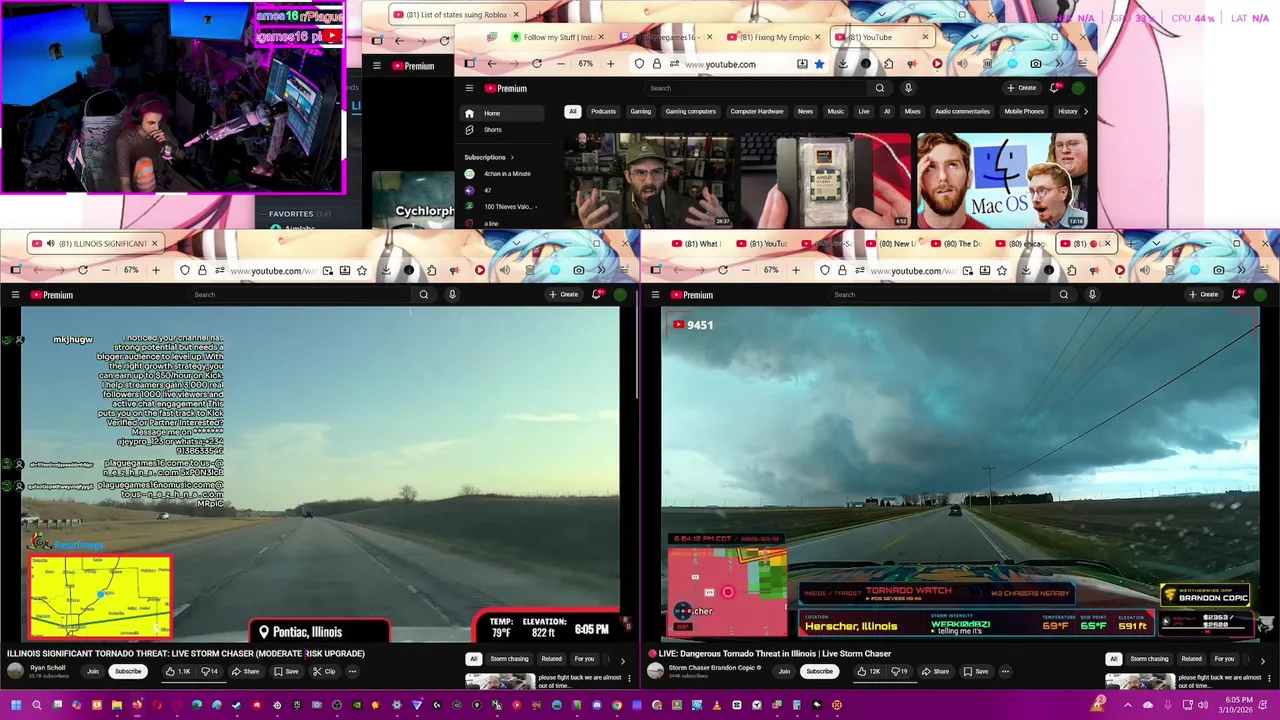Viewport: 1280px width, 720px height.
Task: Click the search field in the top YouTube window
Action: click(757, 88)
